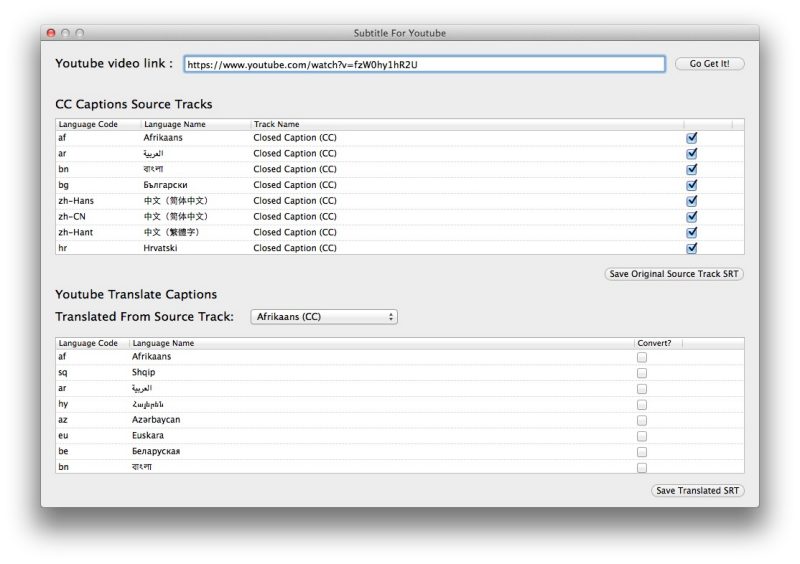
Task: Select the Shqip translation row
Action: click(399, 373)
